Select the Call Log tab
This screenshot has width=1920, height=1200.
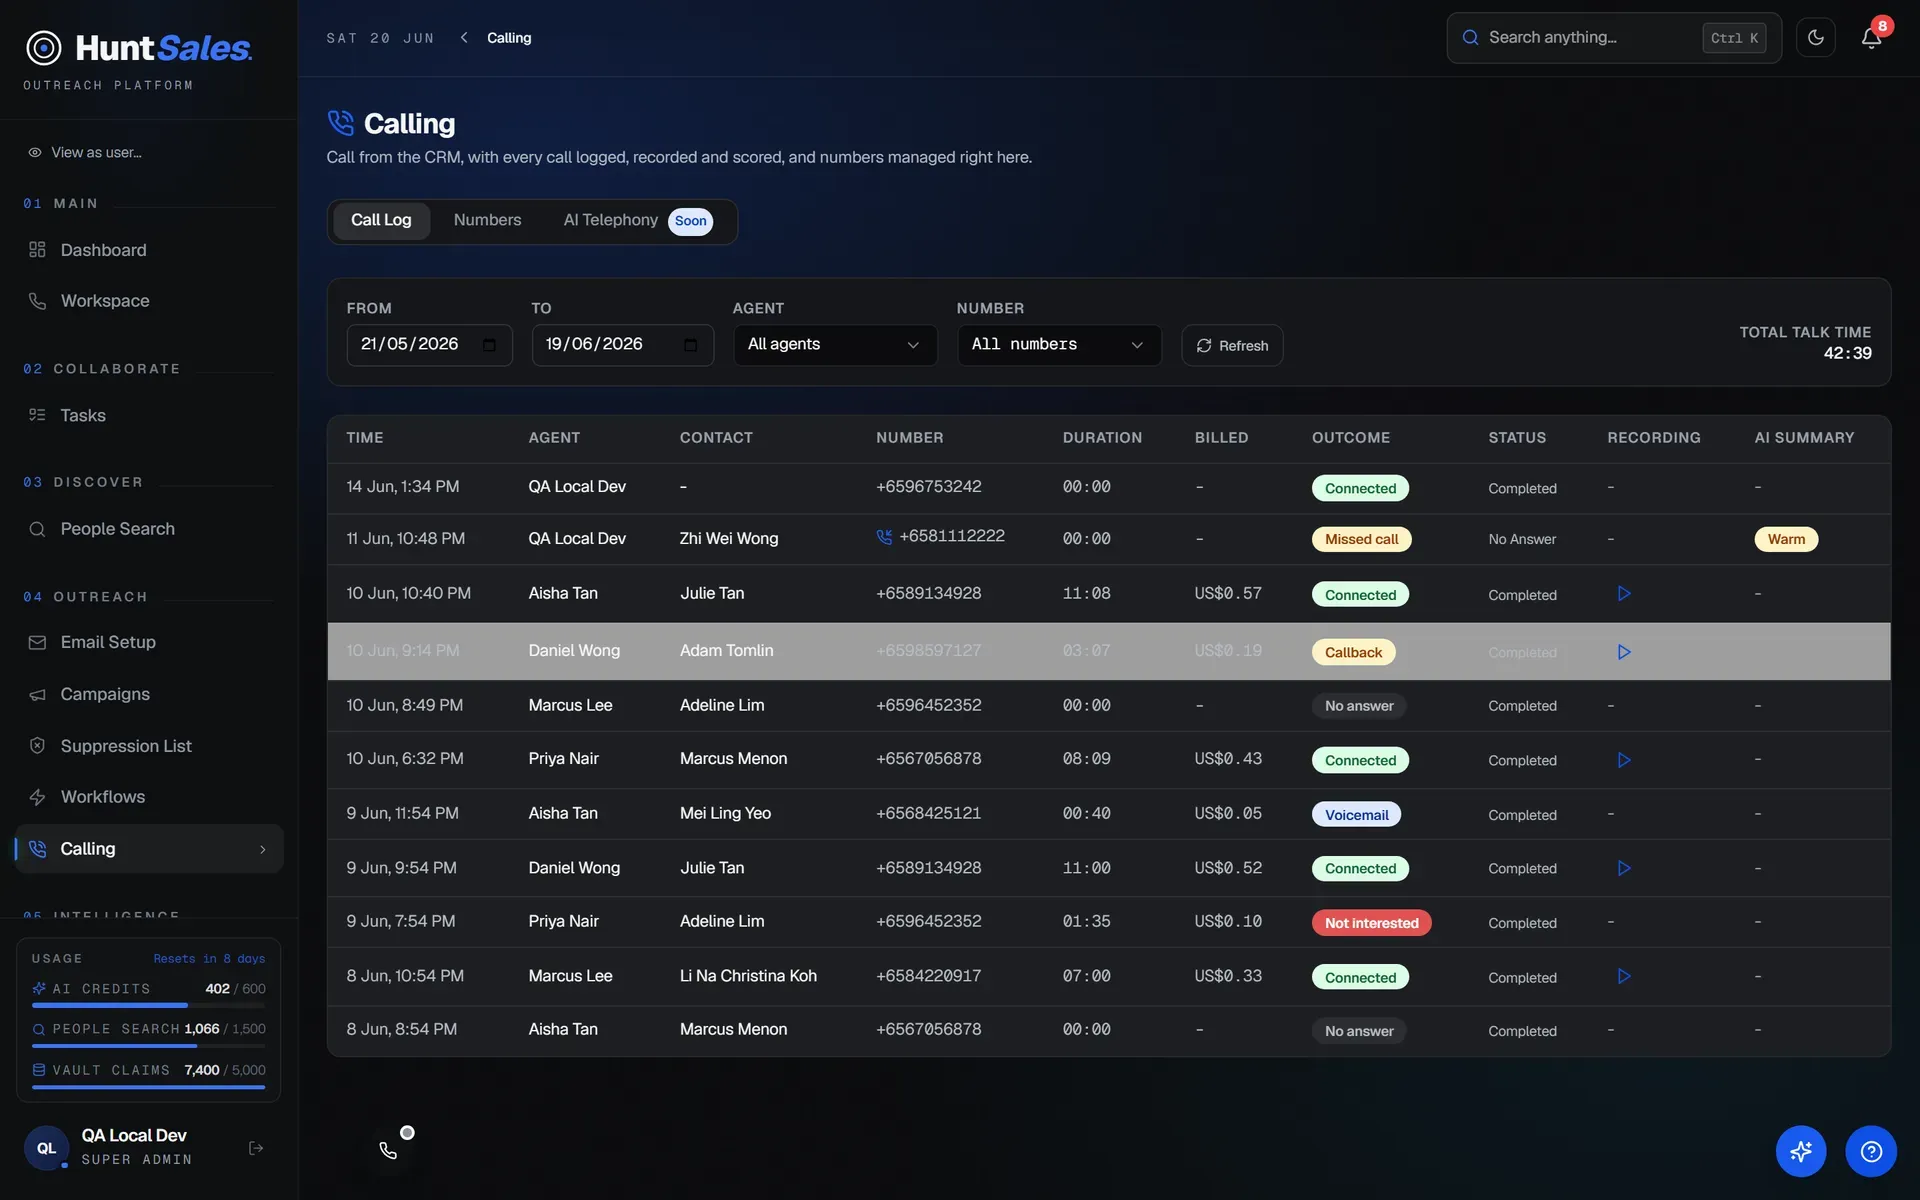(381, 220)
